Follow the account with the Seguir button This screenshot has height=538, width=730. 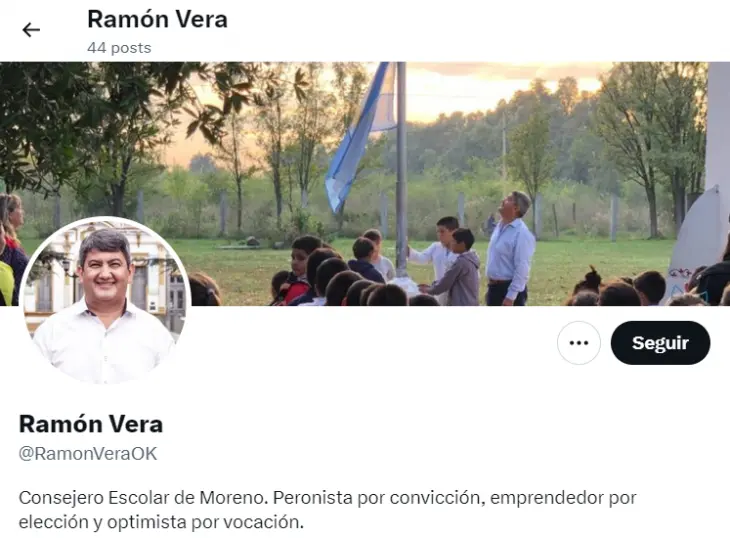(x=660, y=343)
